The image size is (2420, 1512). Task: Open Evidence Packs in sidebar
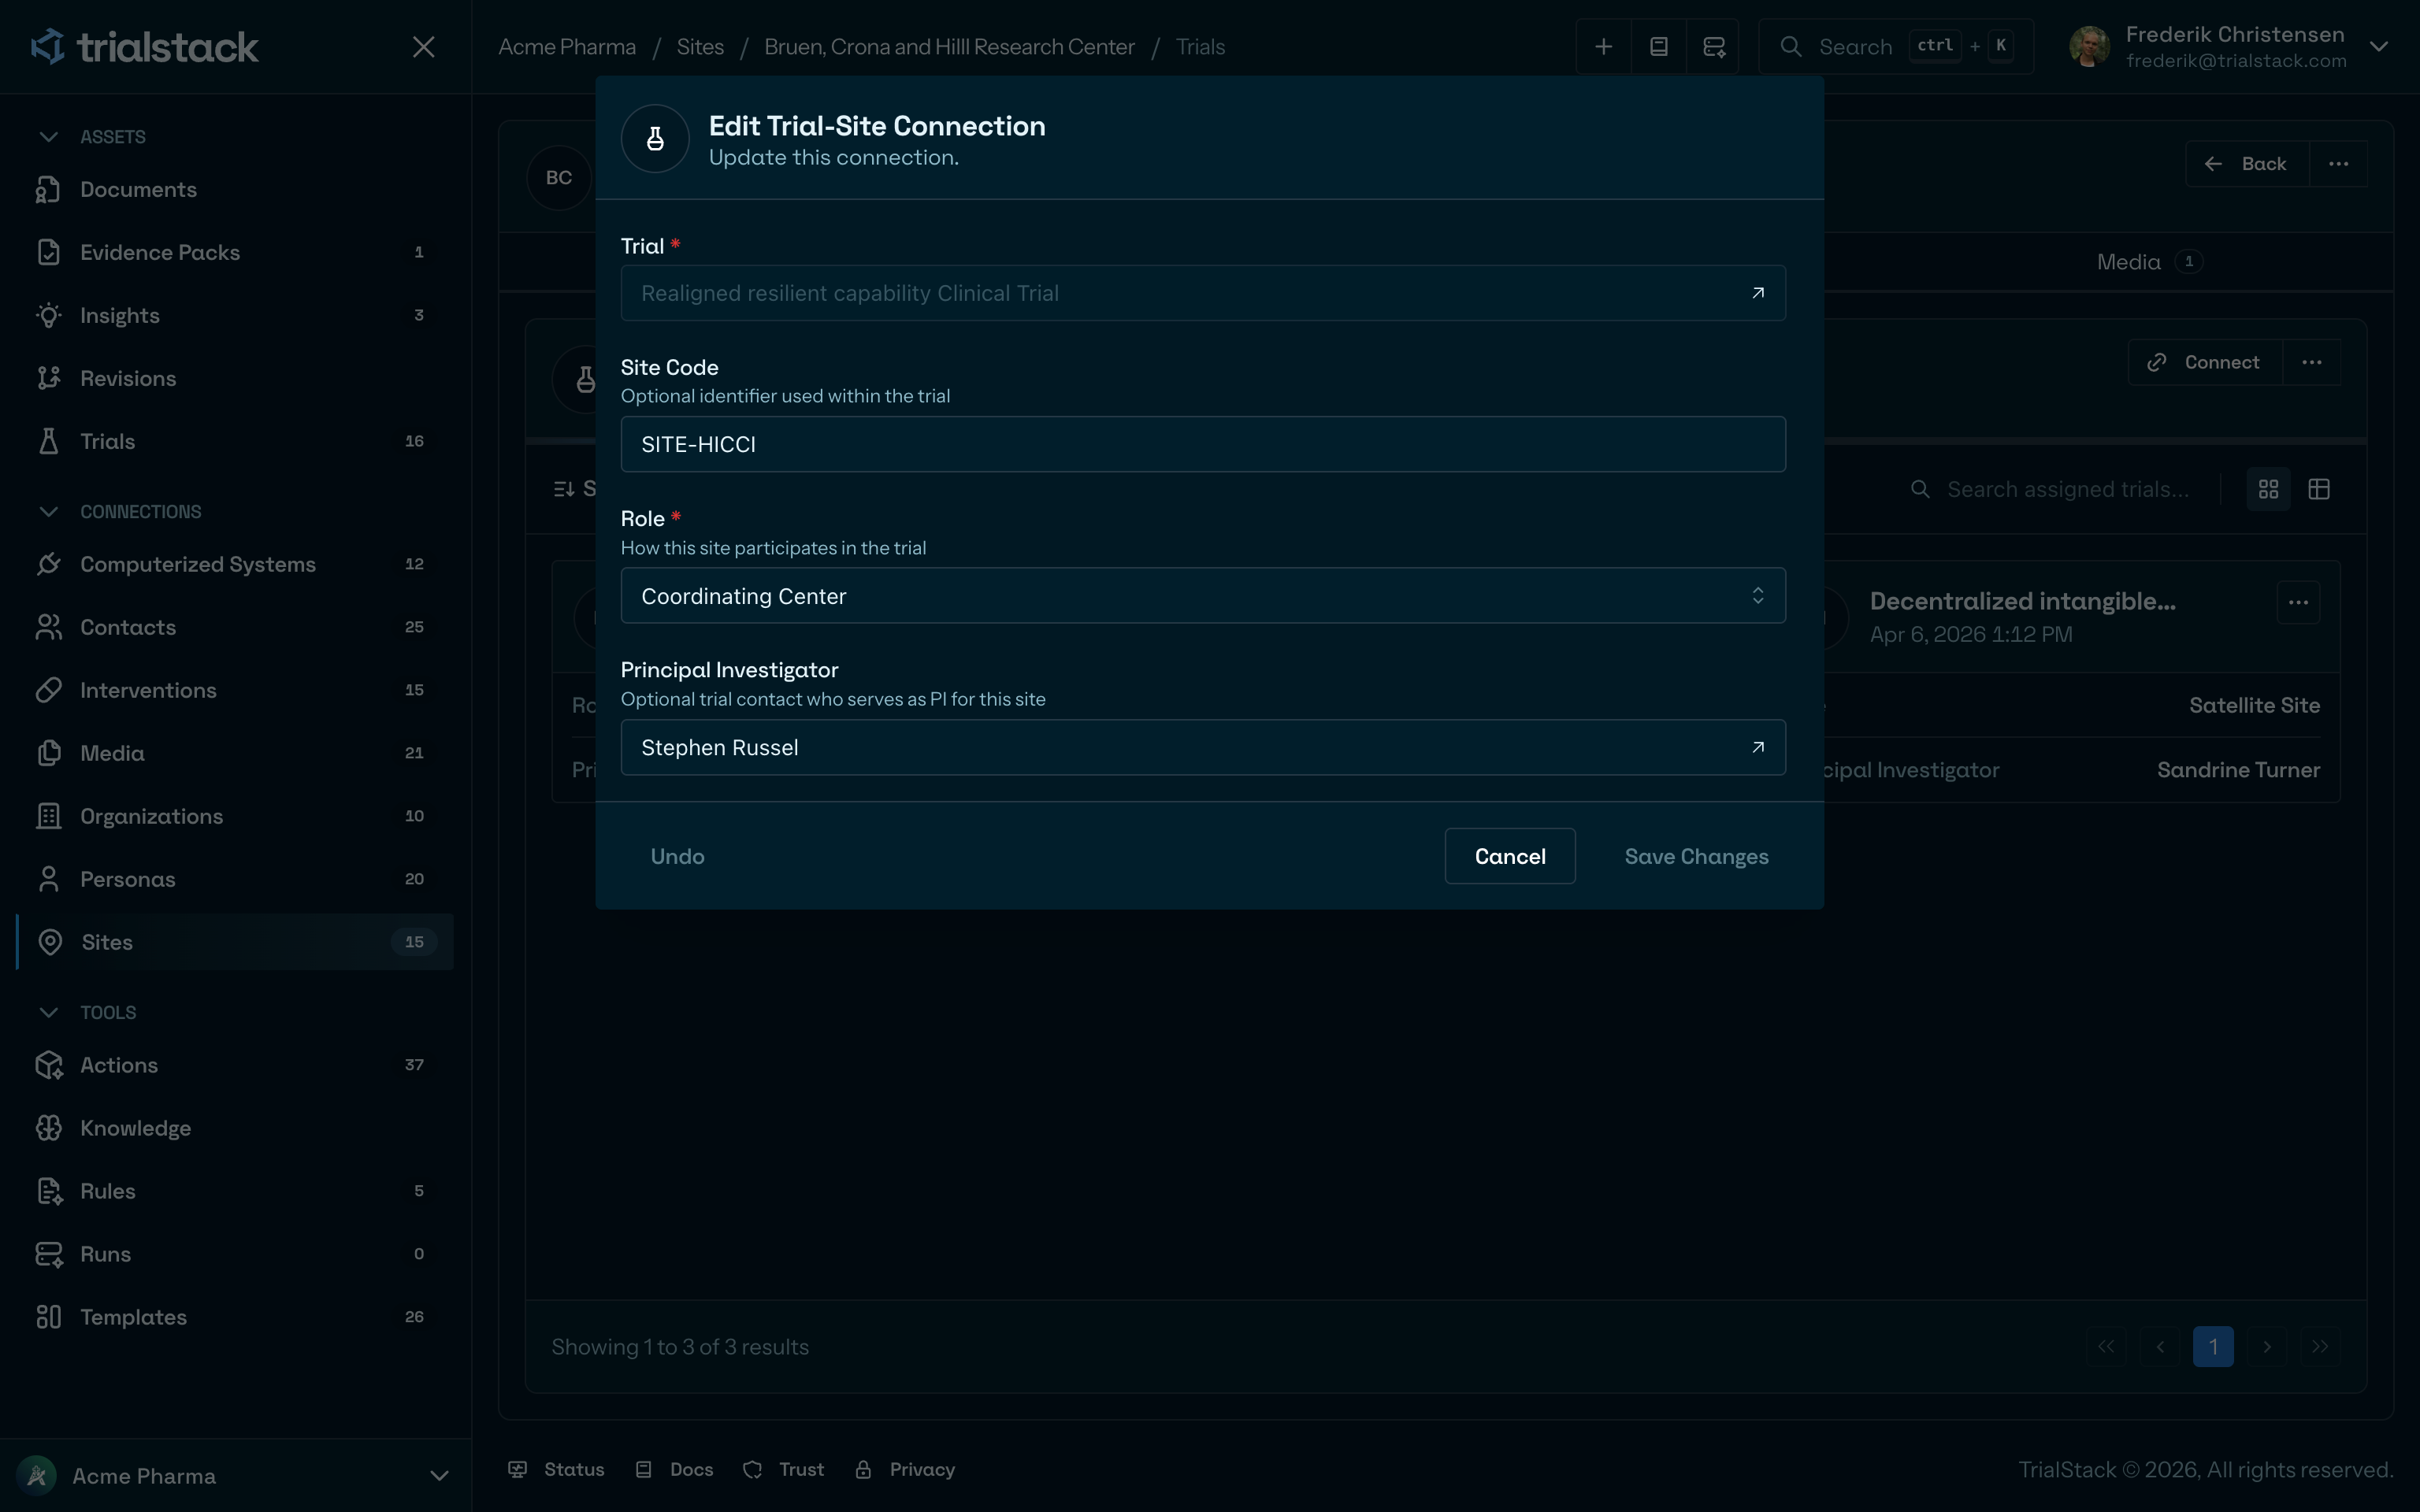pos(235,252)
